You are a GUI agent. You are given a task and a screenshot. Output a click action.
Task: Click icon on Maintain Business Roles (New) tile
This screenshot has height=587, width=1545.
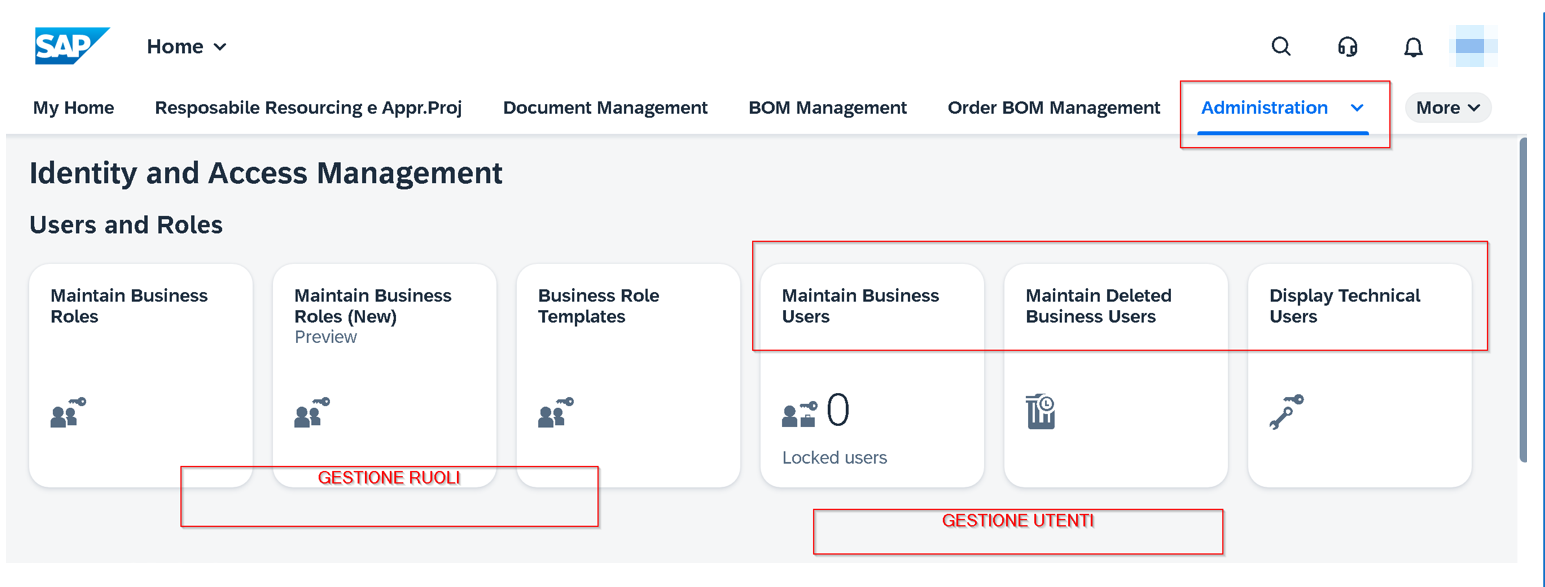(312, 413)
